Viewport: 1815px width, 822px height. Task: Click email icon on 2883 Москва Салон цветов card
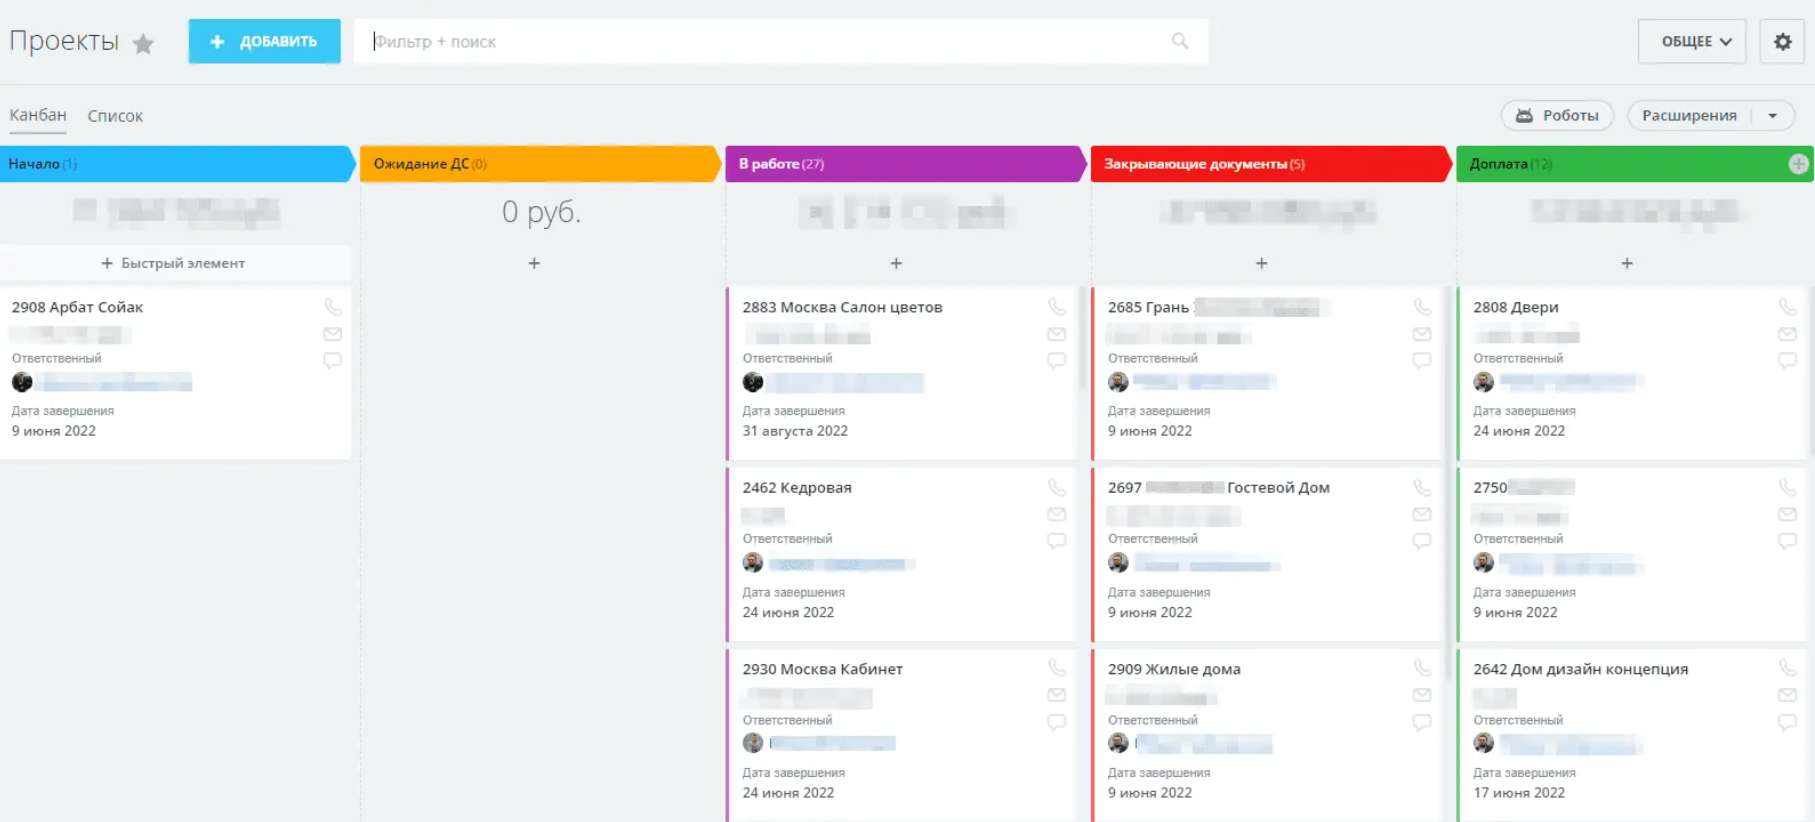[1056, 334]
